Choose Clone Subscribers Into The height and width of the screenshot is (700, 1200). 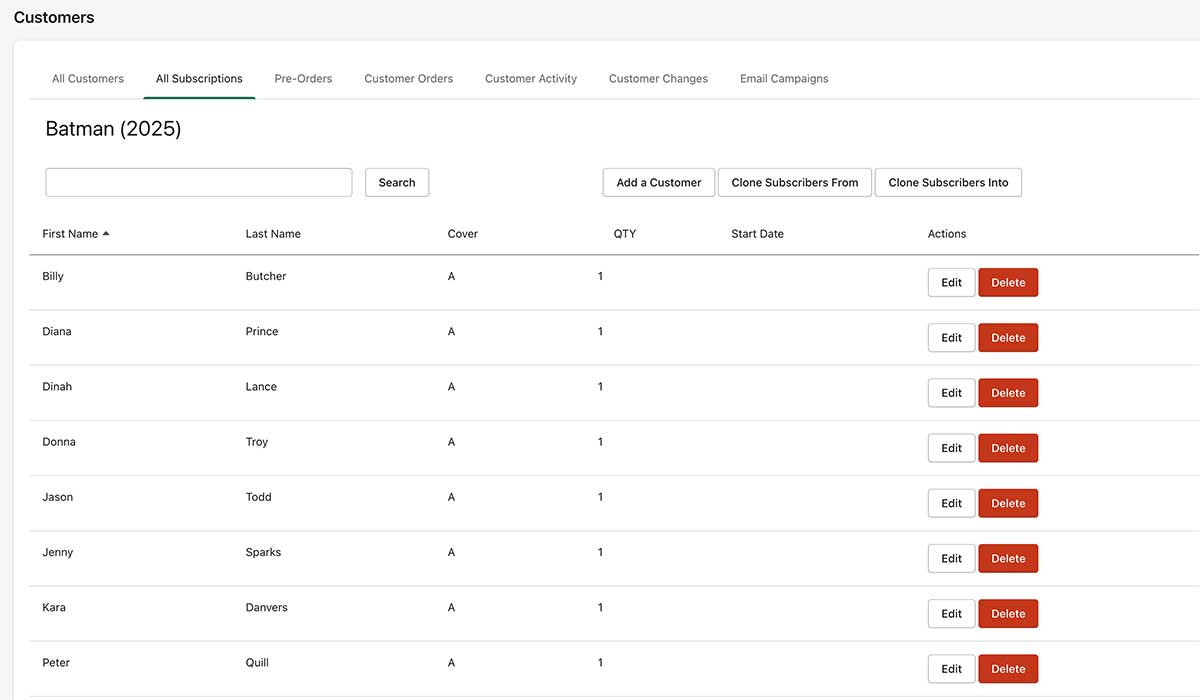pos(948,183)
